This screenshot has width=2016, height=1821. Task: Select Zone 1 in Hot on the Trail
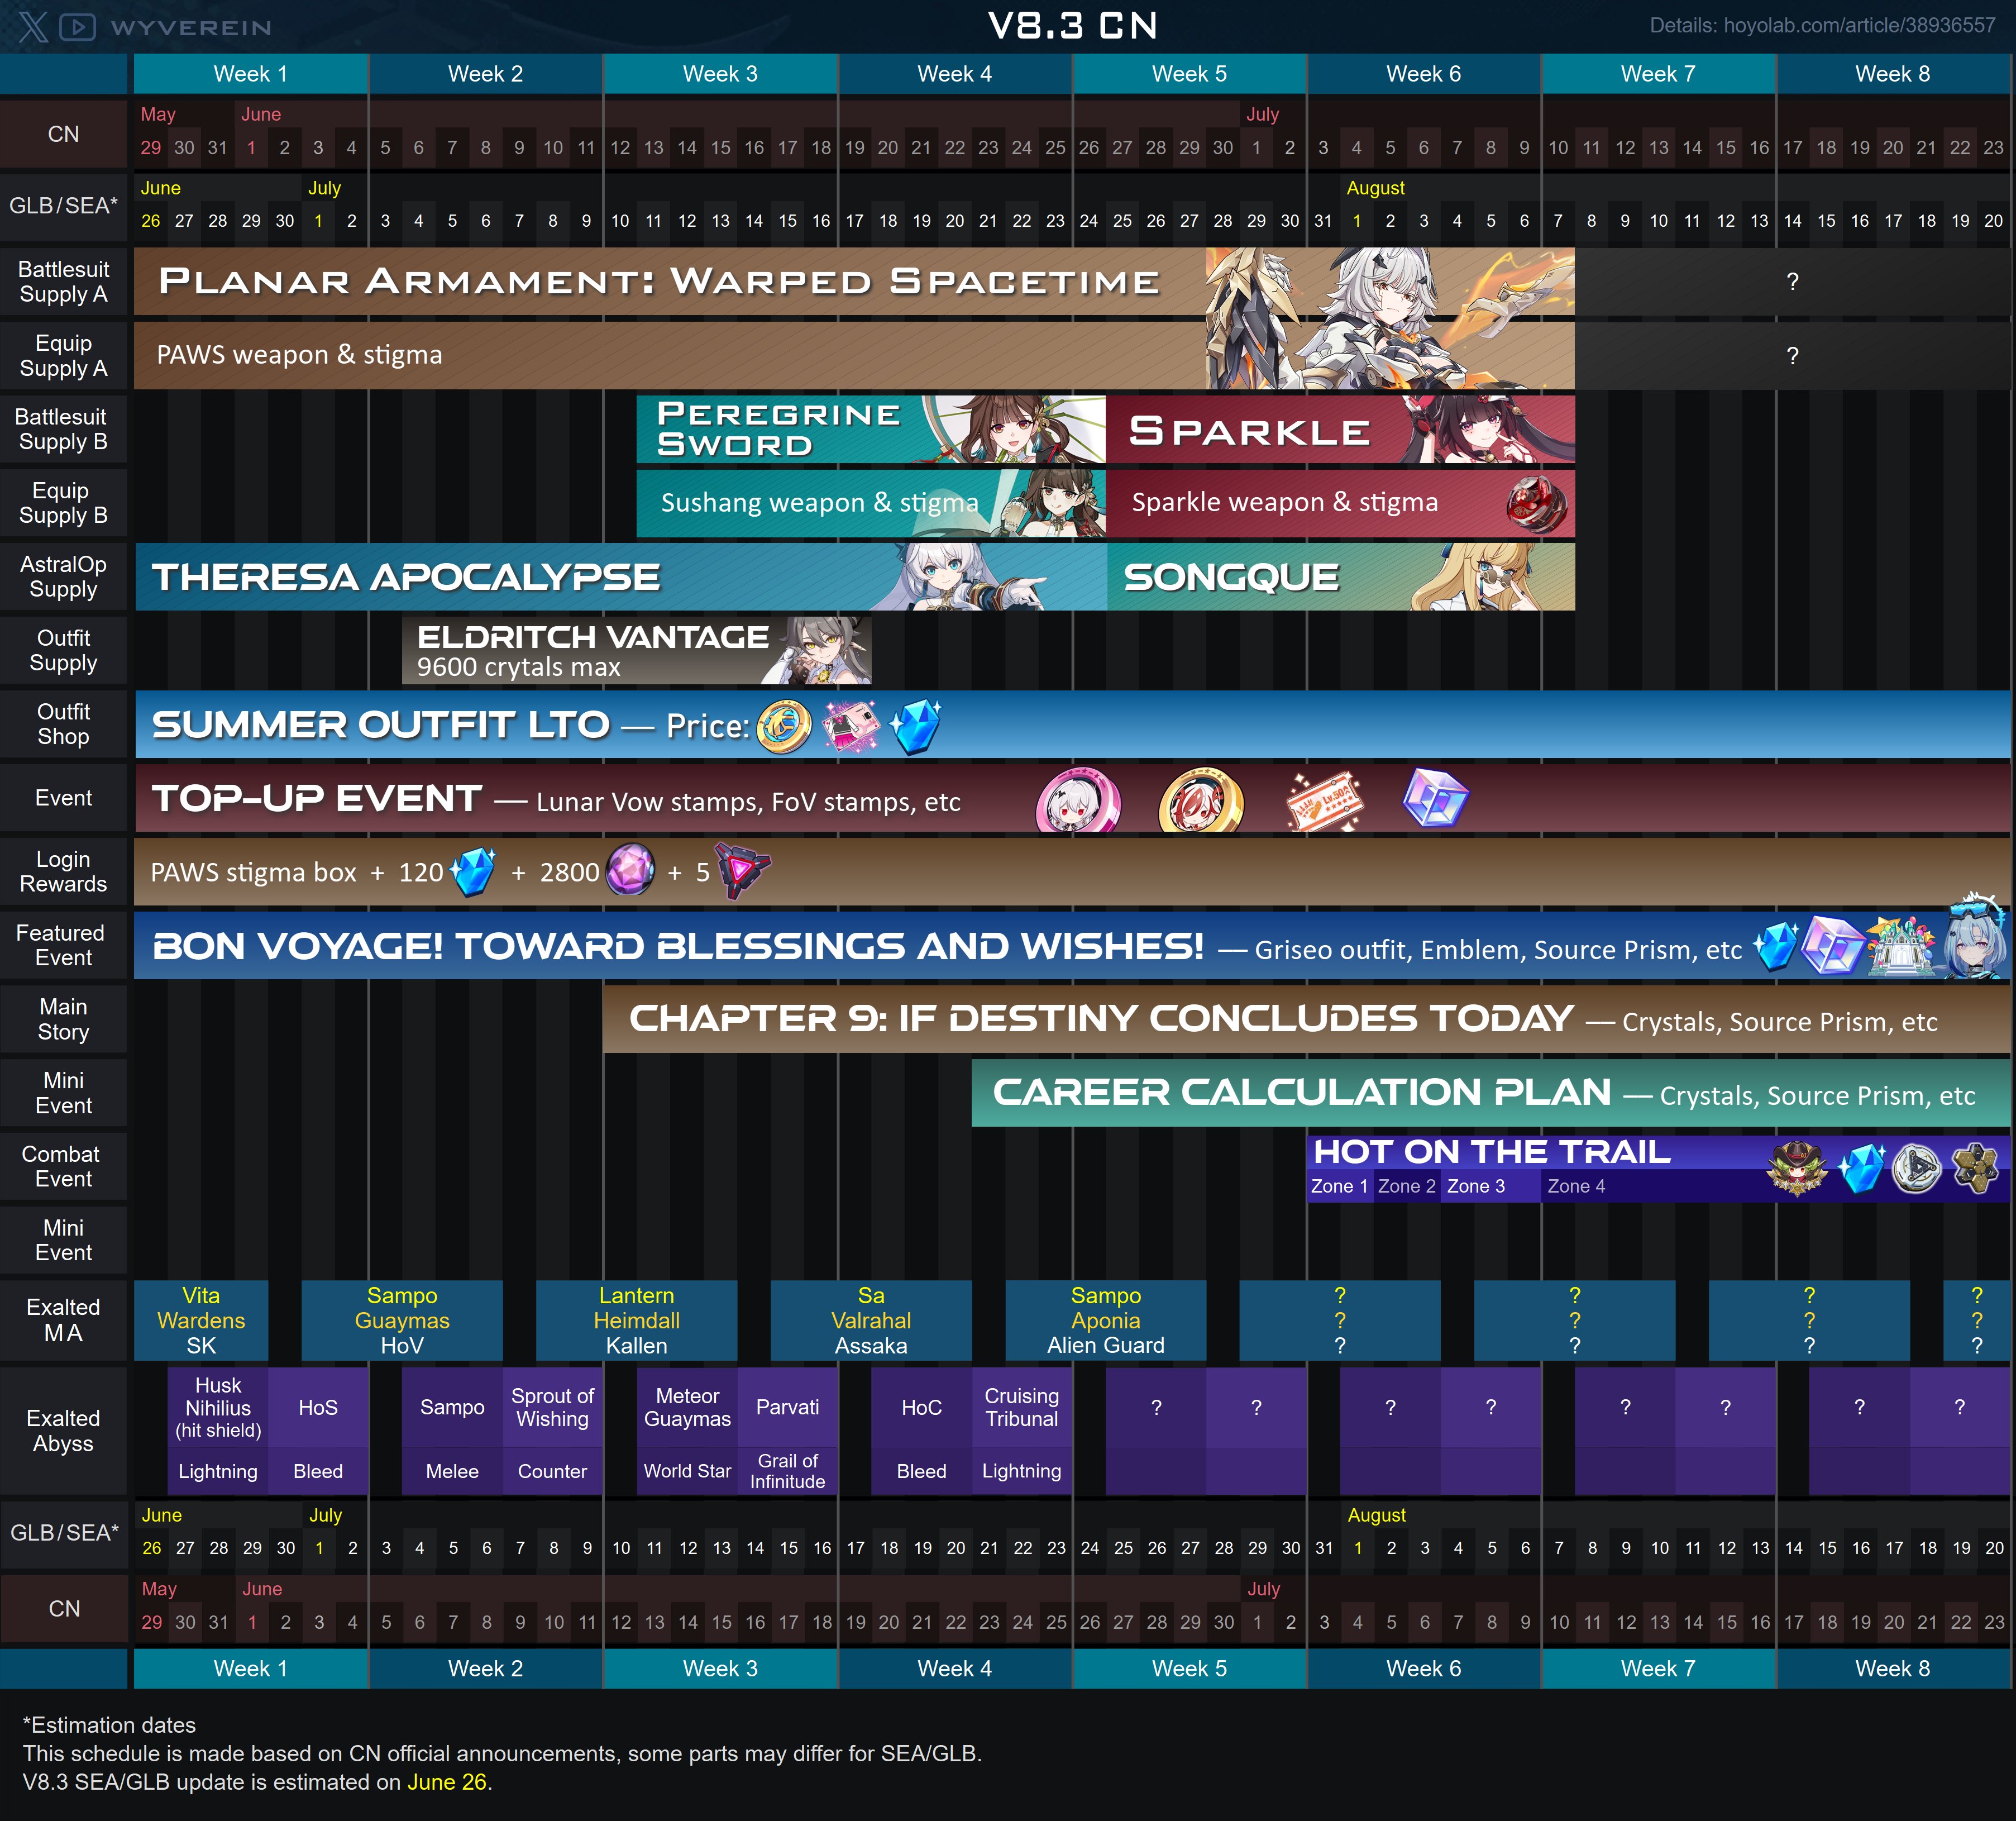point(1339,1187)
